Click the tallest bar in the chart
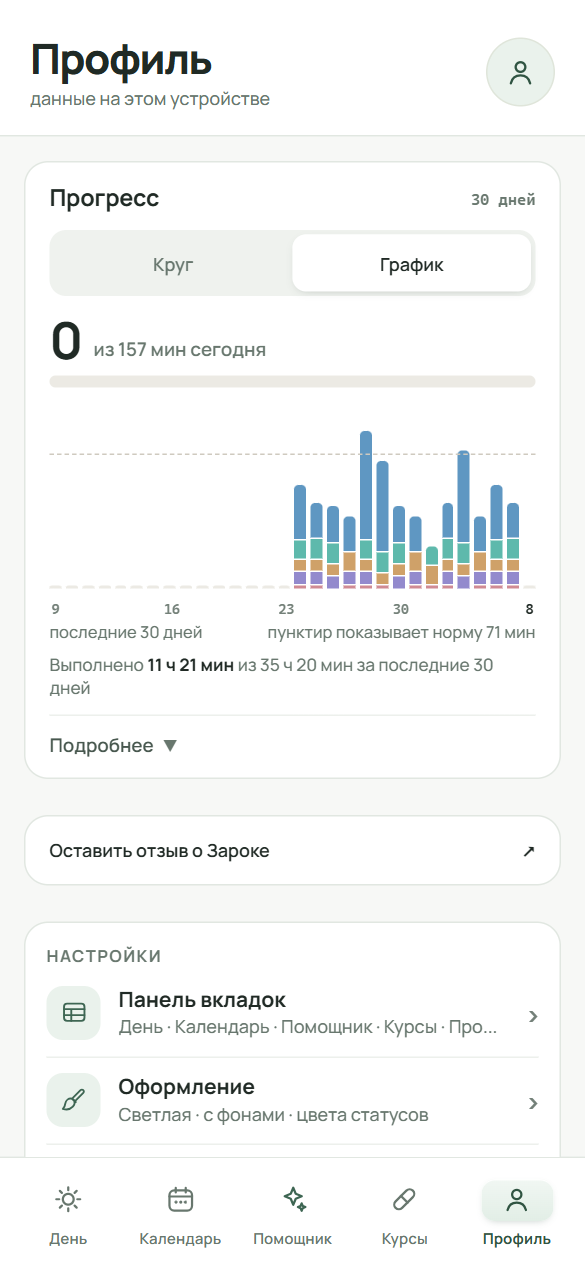Image resolution: width=585 pixels, height=1266 pixels. [366, 509]
